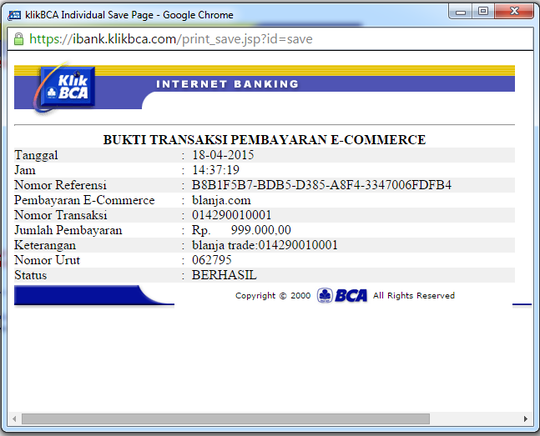Click the payment amount 999.000,00
Screen dimensions: 540x436
(261, 230)
